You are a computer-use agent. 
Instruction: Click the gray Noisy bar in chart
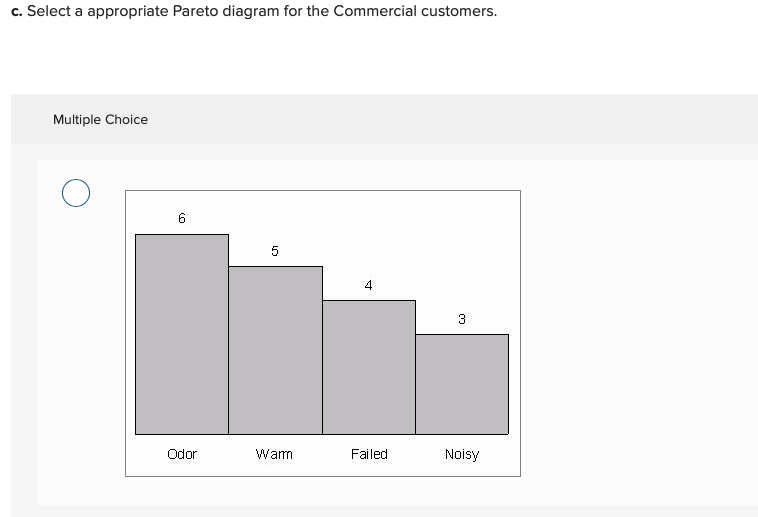pos(462,384)
